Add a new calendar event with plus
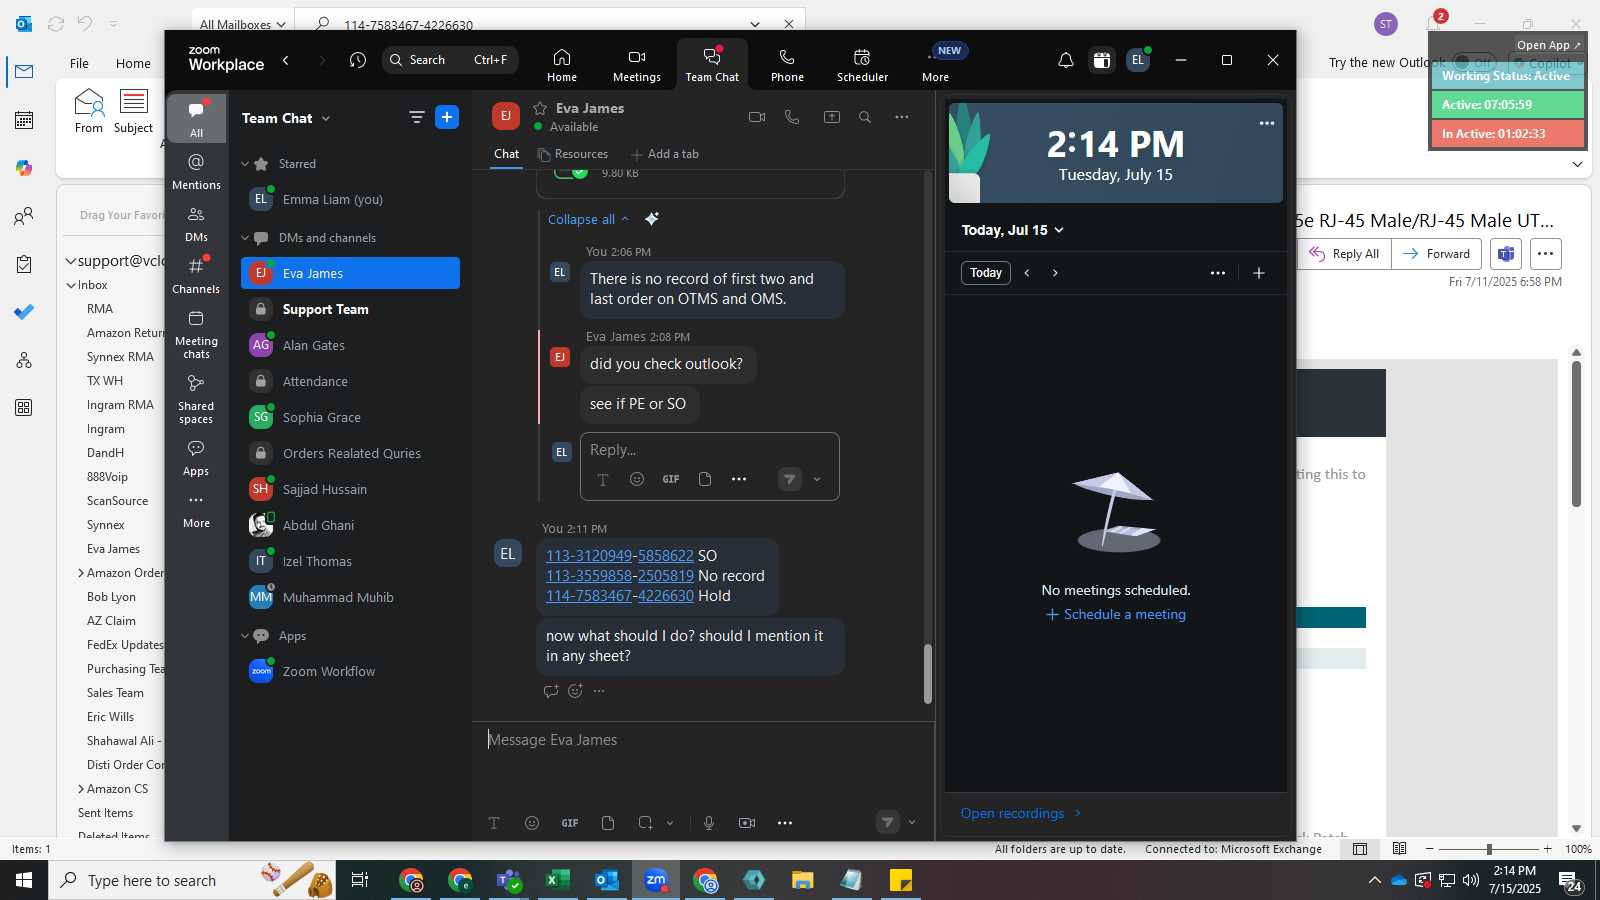Image resolution: width=1600 pixels, height=900 pixels. coord(1259,273)
